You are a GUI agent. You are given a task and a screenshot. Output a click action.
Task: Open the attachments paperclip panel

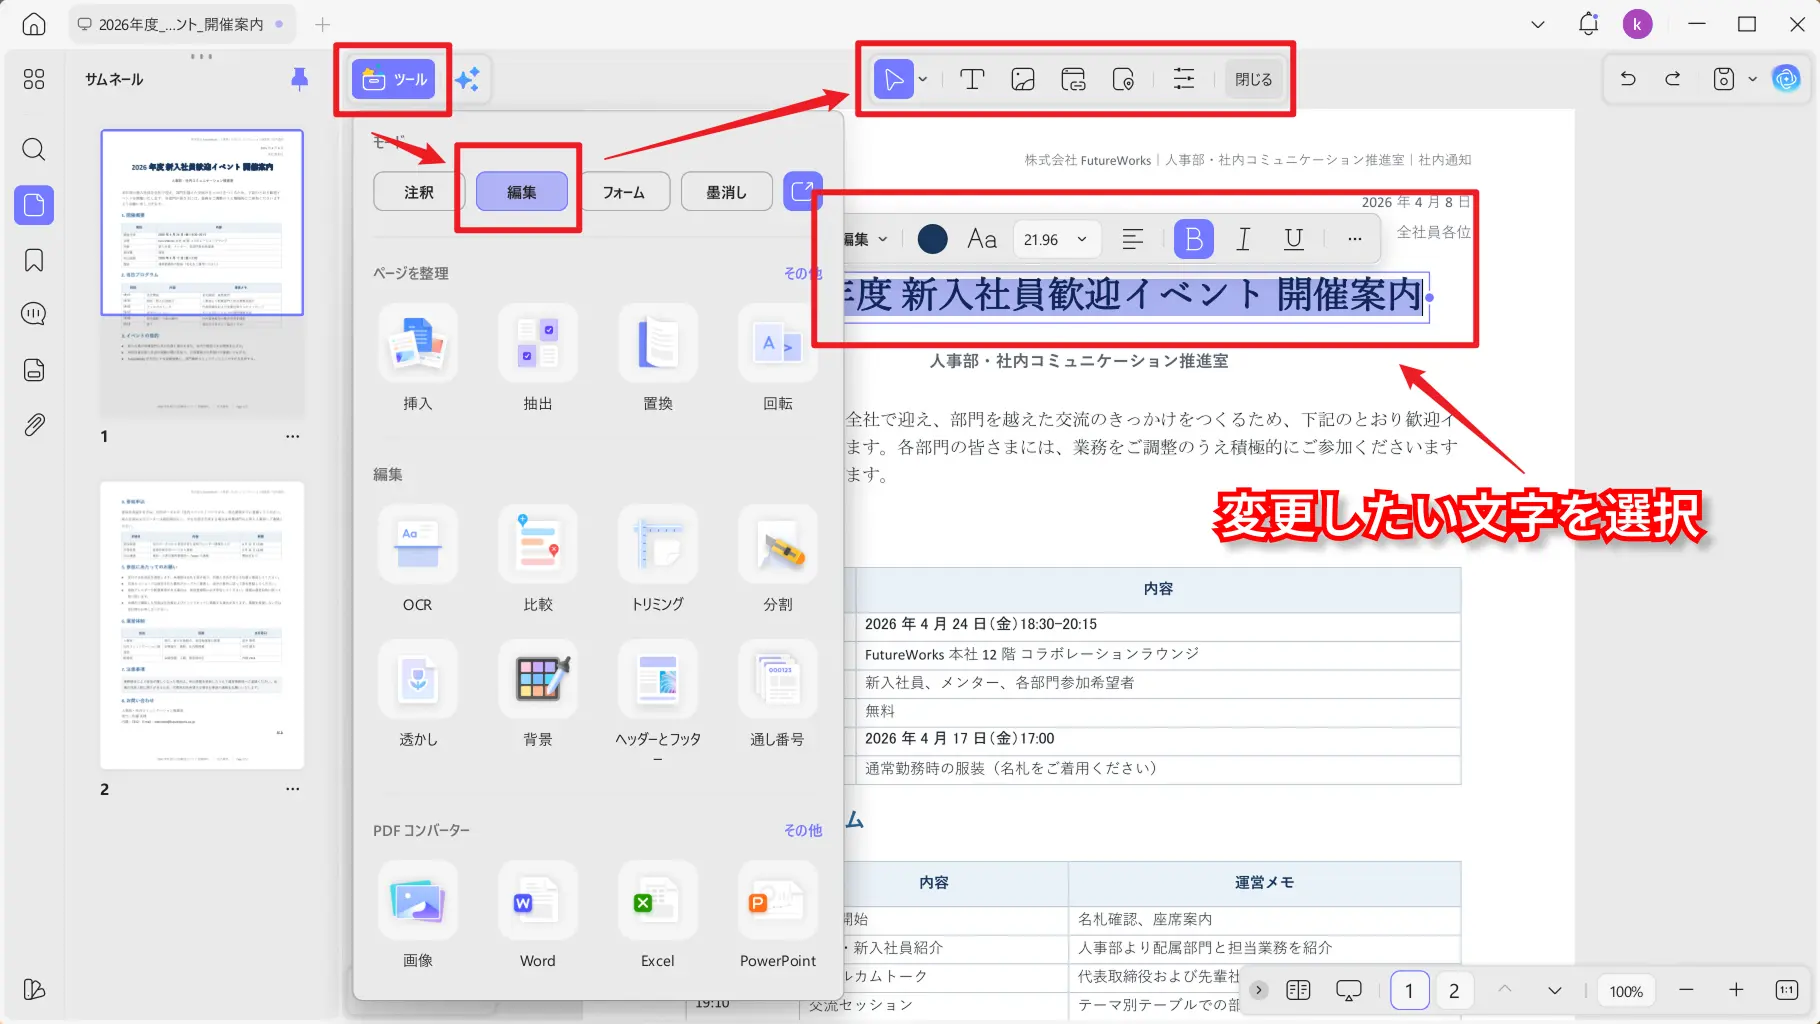tap(34, 425)
